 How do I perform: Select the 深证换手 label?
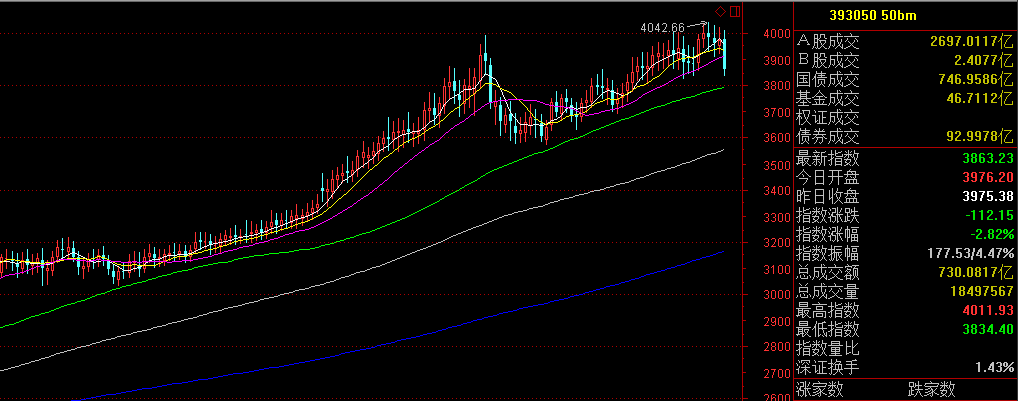pos(828,367)
